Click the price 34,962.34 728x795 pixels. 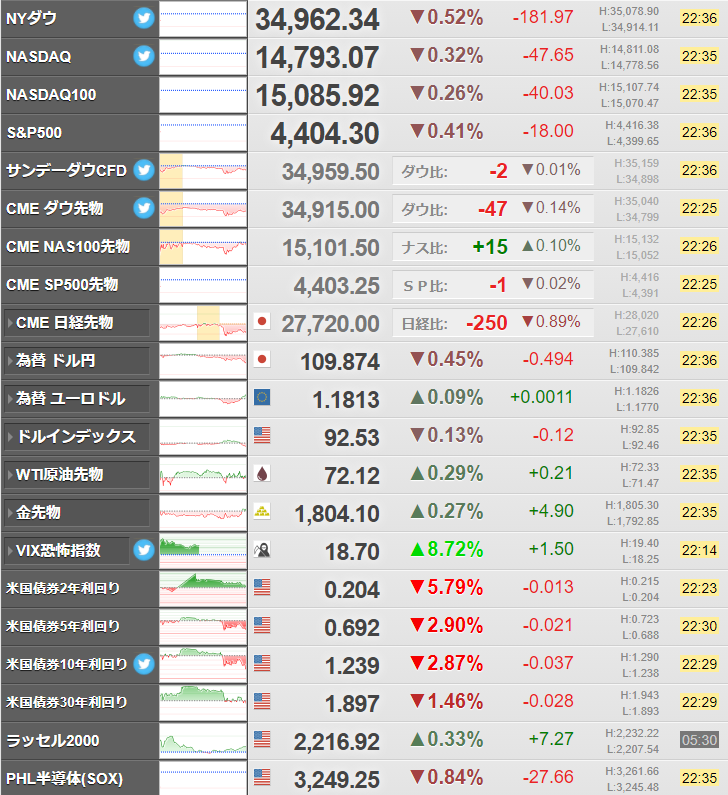tap(317, 20)
